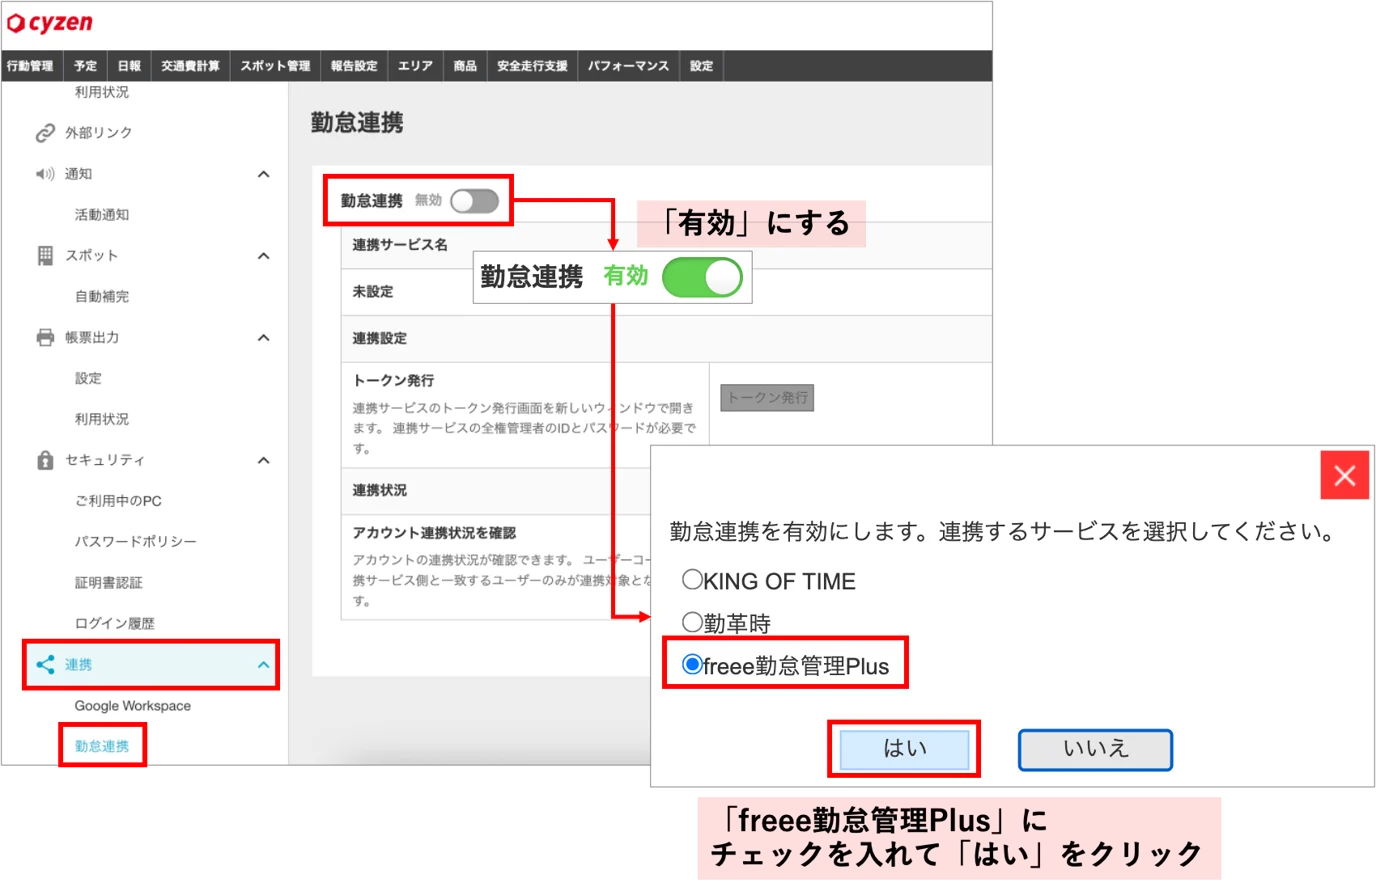Viewport: 1376px width, 891px height.
Task: Click the 通知 speaker icon
Action: 45,174
